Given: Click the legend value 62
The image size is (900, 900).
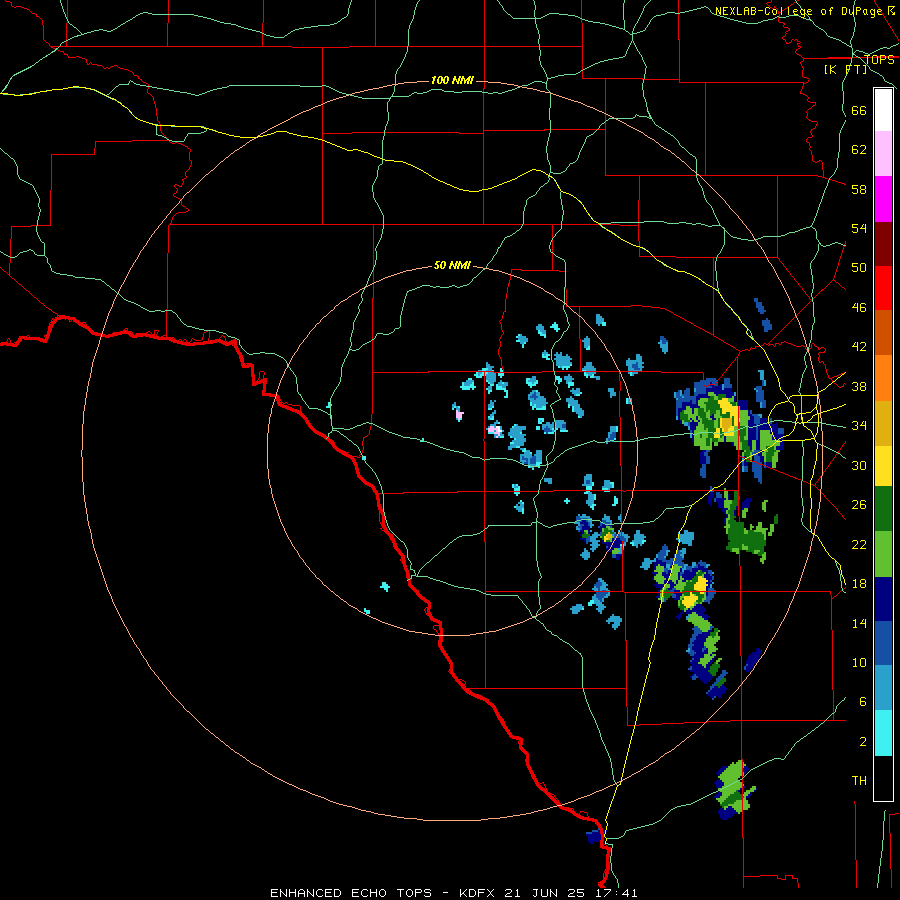Looking at the screenshot, I should (859, 150).
